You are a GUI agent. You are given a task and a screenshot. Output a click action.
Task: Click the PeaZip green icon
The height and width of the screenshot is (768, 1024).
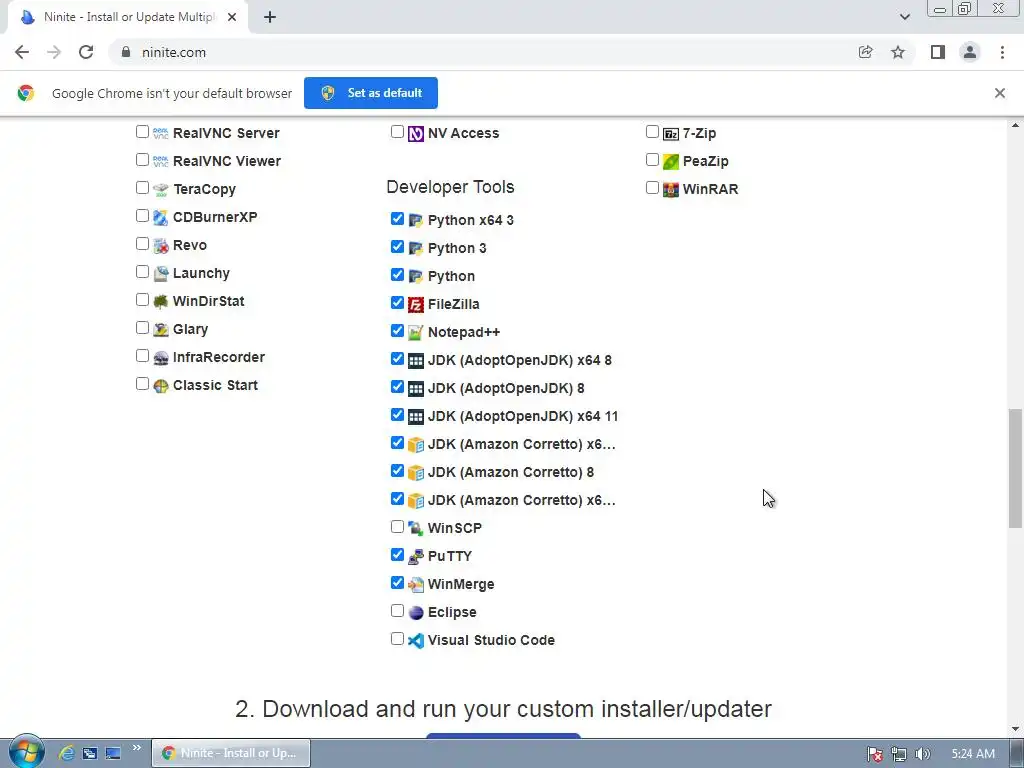click(x=671, y=161)
